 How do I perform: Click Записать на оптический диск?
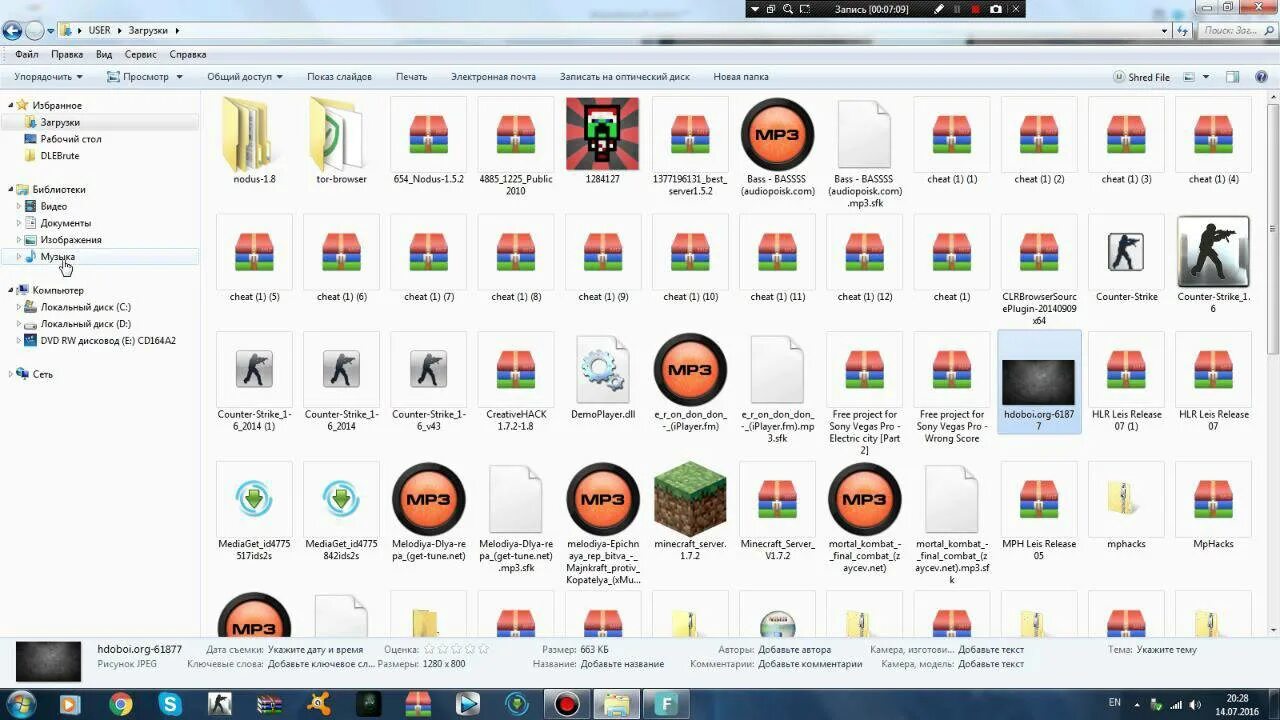point(625,77)
